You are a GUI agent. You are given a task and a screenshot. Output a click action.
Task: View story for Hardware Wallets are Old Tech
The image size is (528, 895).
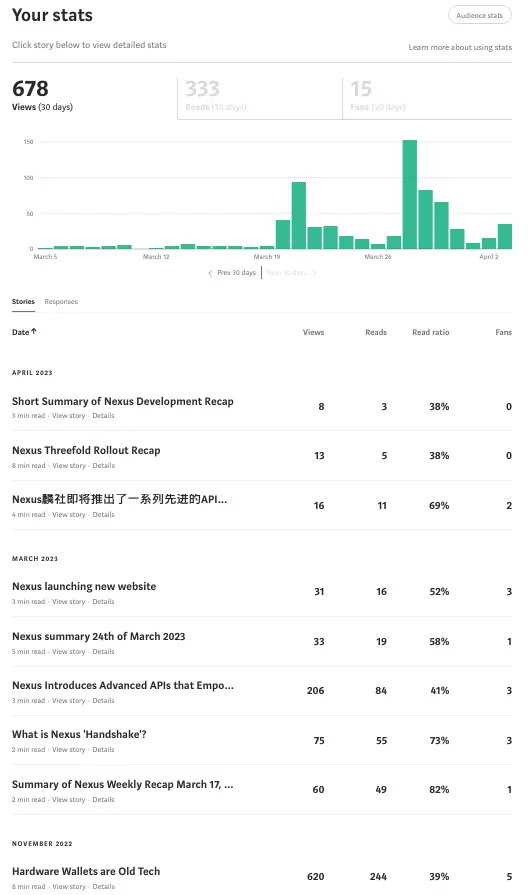69,887
